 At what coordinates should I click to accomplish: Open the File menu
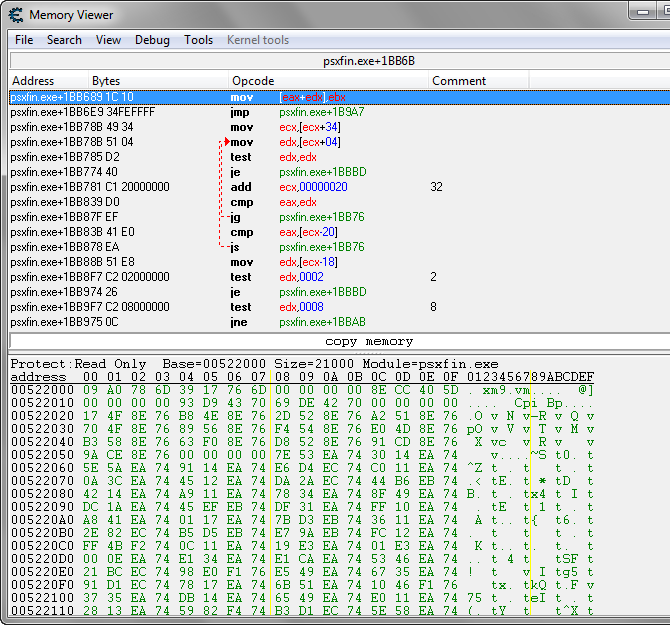coord(24,40)
